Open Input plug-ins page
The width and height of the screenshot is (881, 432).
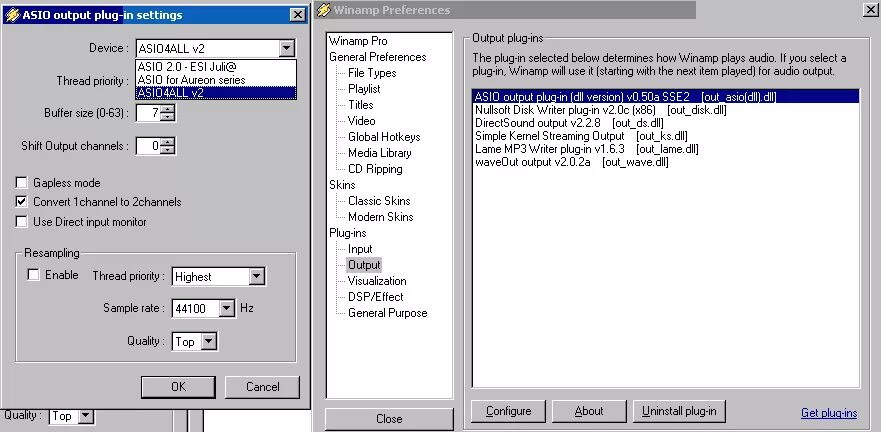coord(360,249)
